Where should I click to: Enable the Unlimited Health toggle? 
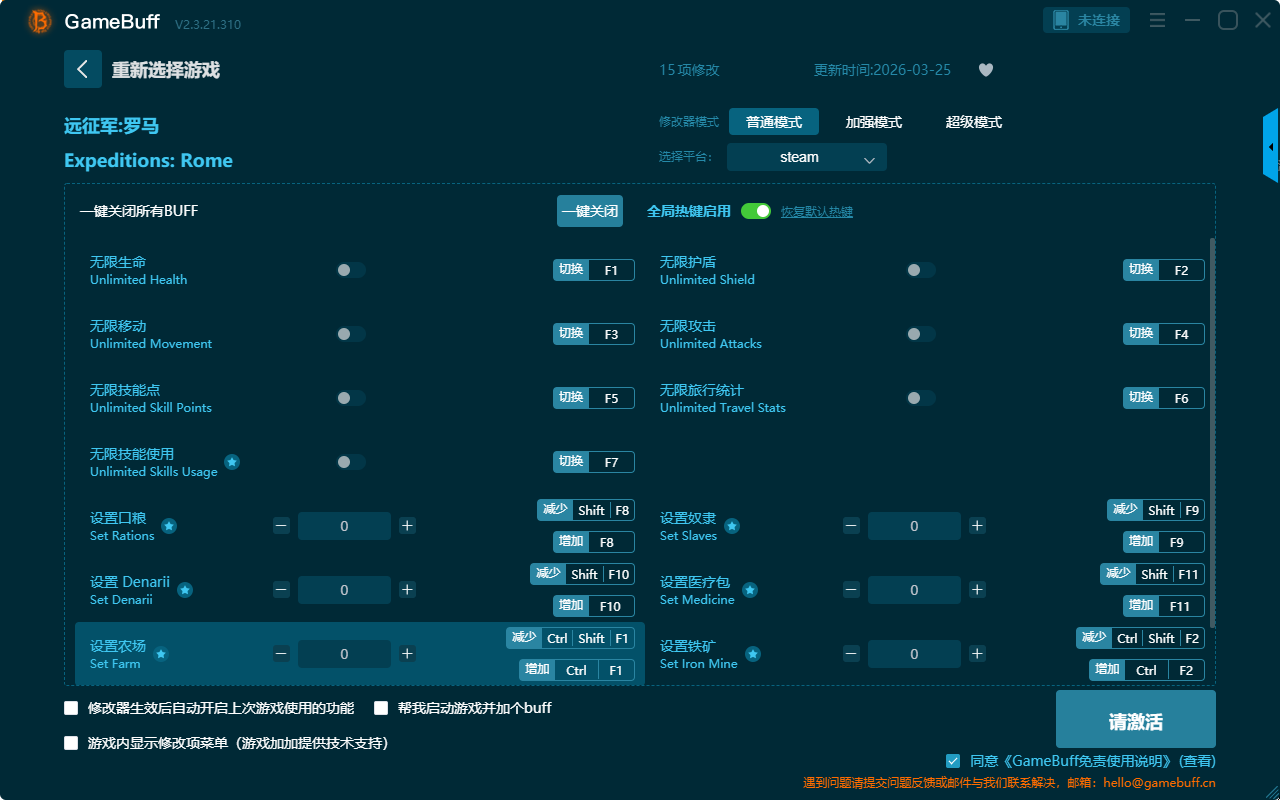coord(351,270)
